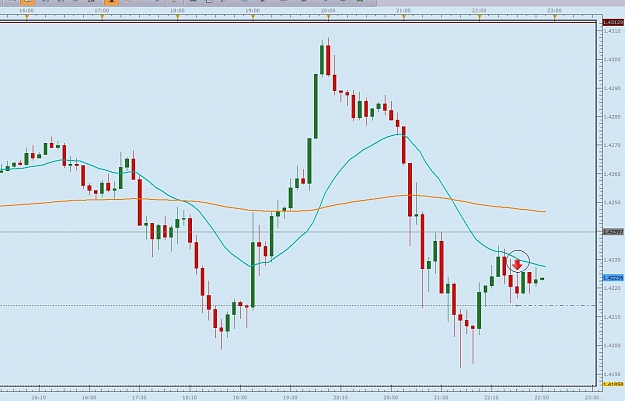The height and width of the screenshot is (401, 625).
Task: Click the 1.4290 price axis label
Action: (612, 88)
